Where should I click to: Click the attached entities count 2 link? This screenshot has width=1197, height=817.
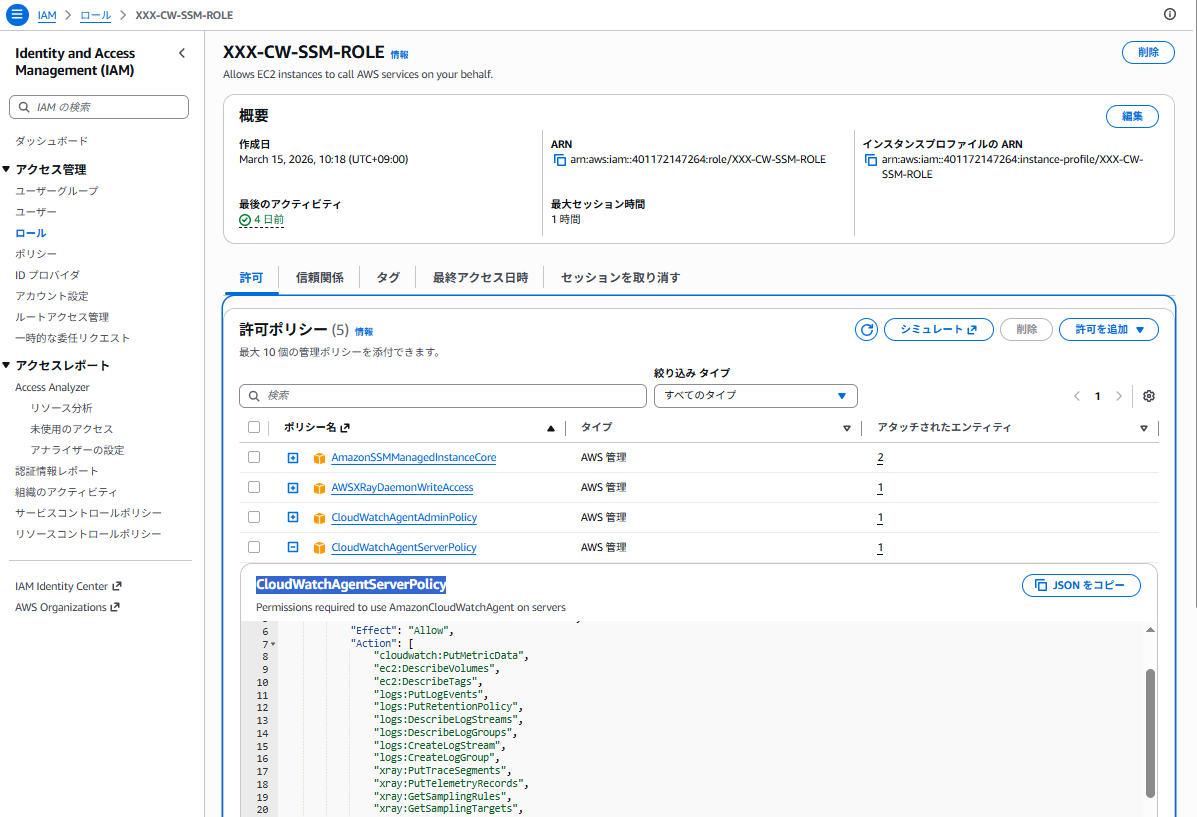[880, 458]
